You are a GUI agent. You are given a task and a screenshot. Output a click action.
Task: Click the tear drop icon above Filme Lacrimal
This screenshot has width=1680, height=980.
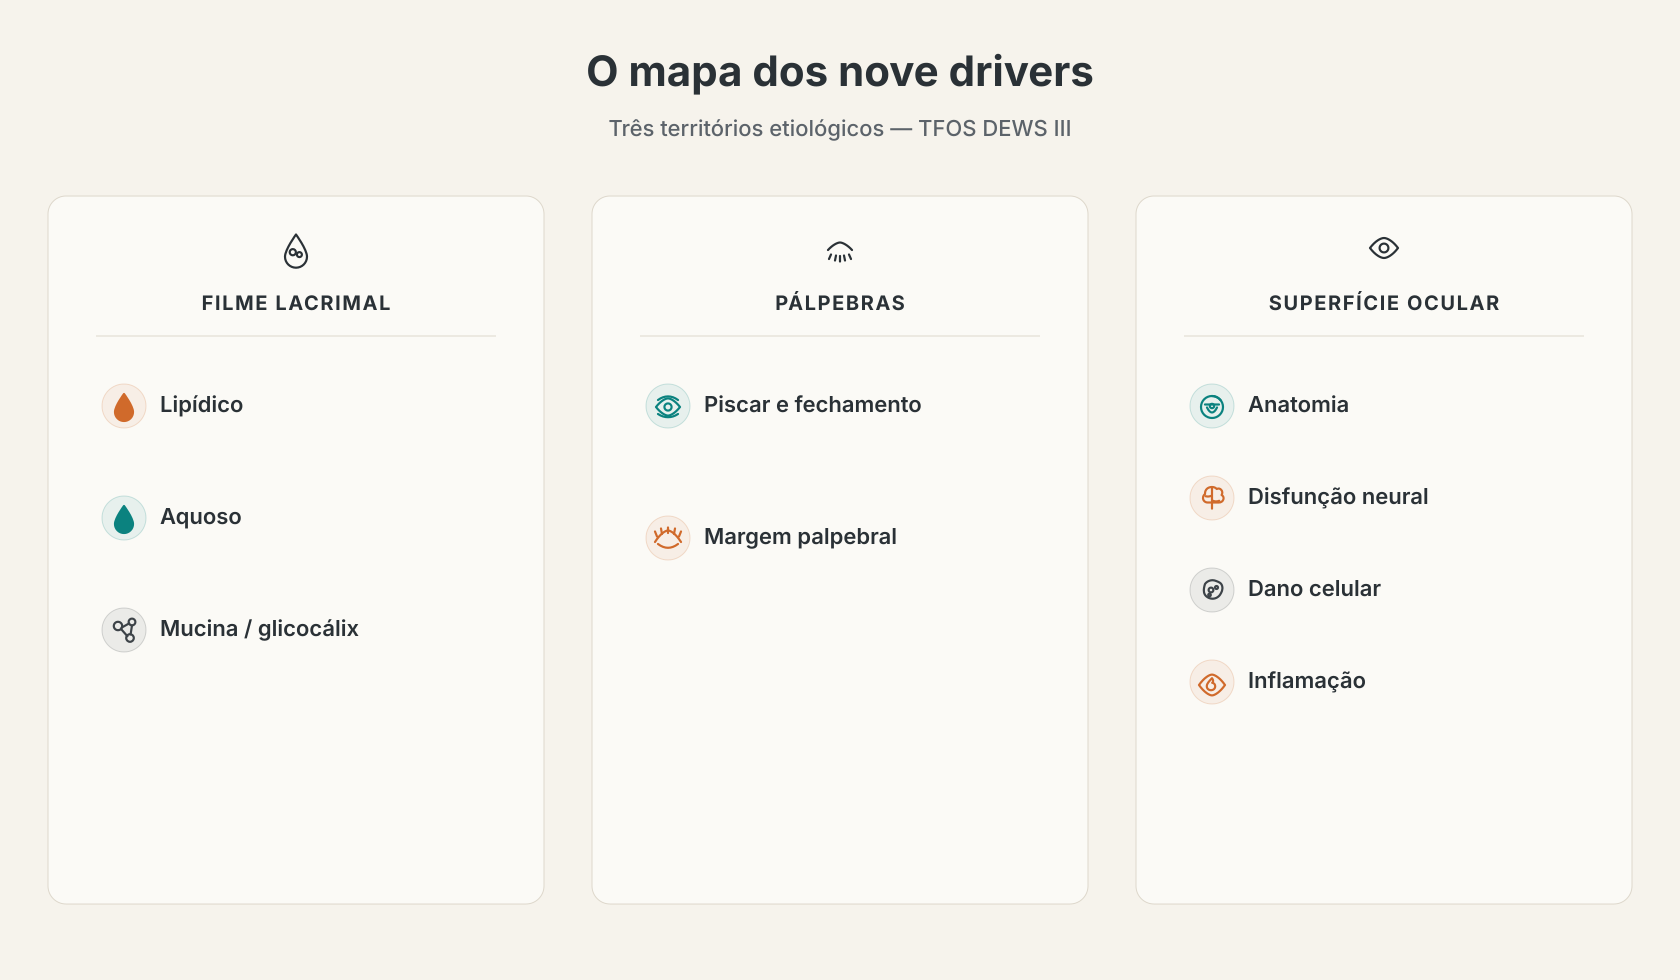coord(296,251)
